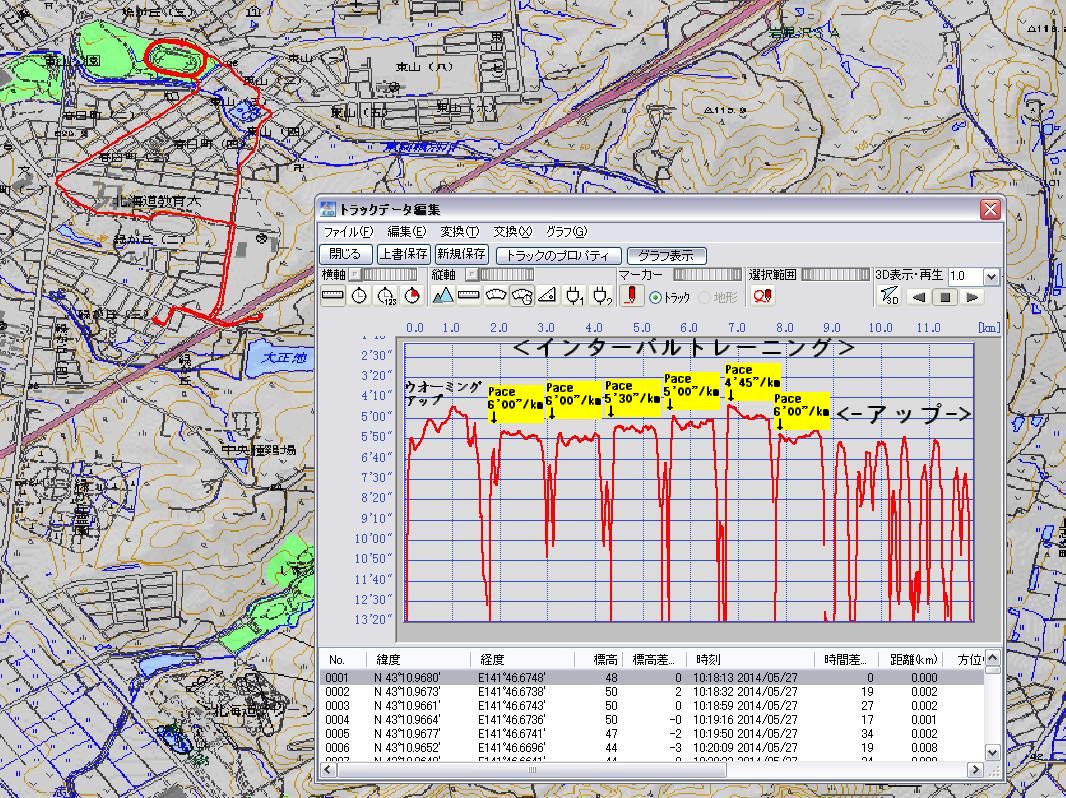This screenshot has width=1066, height=798.
Task: Select the speedometer-with-clock pace icon
Action: (x=522, y=296)
